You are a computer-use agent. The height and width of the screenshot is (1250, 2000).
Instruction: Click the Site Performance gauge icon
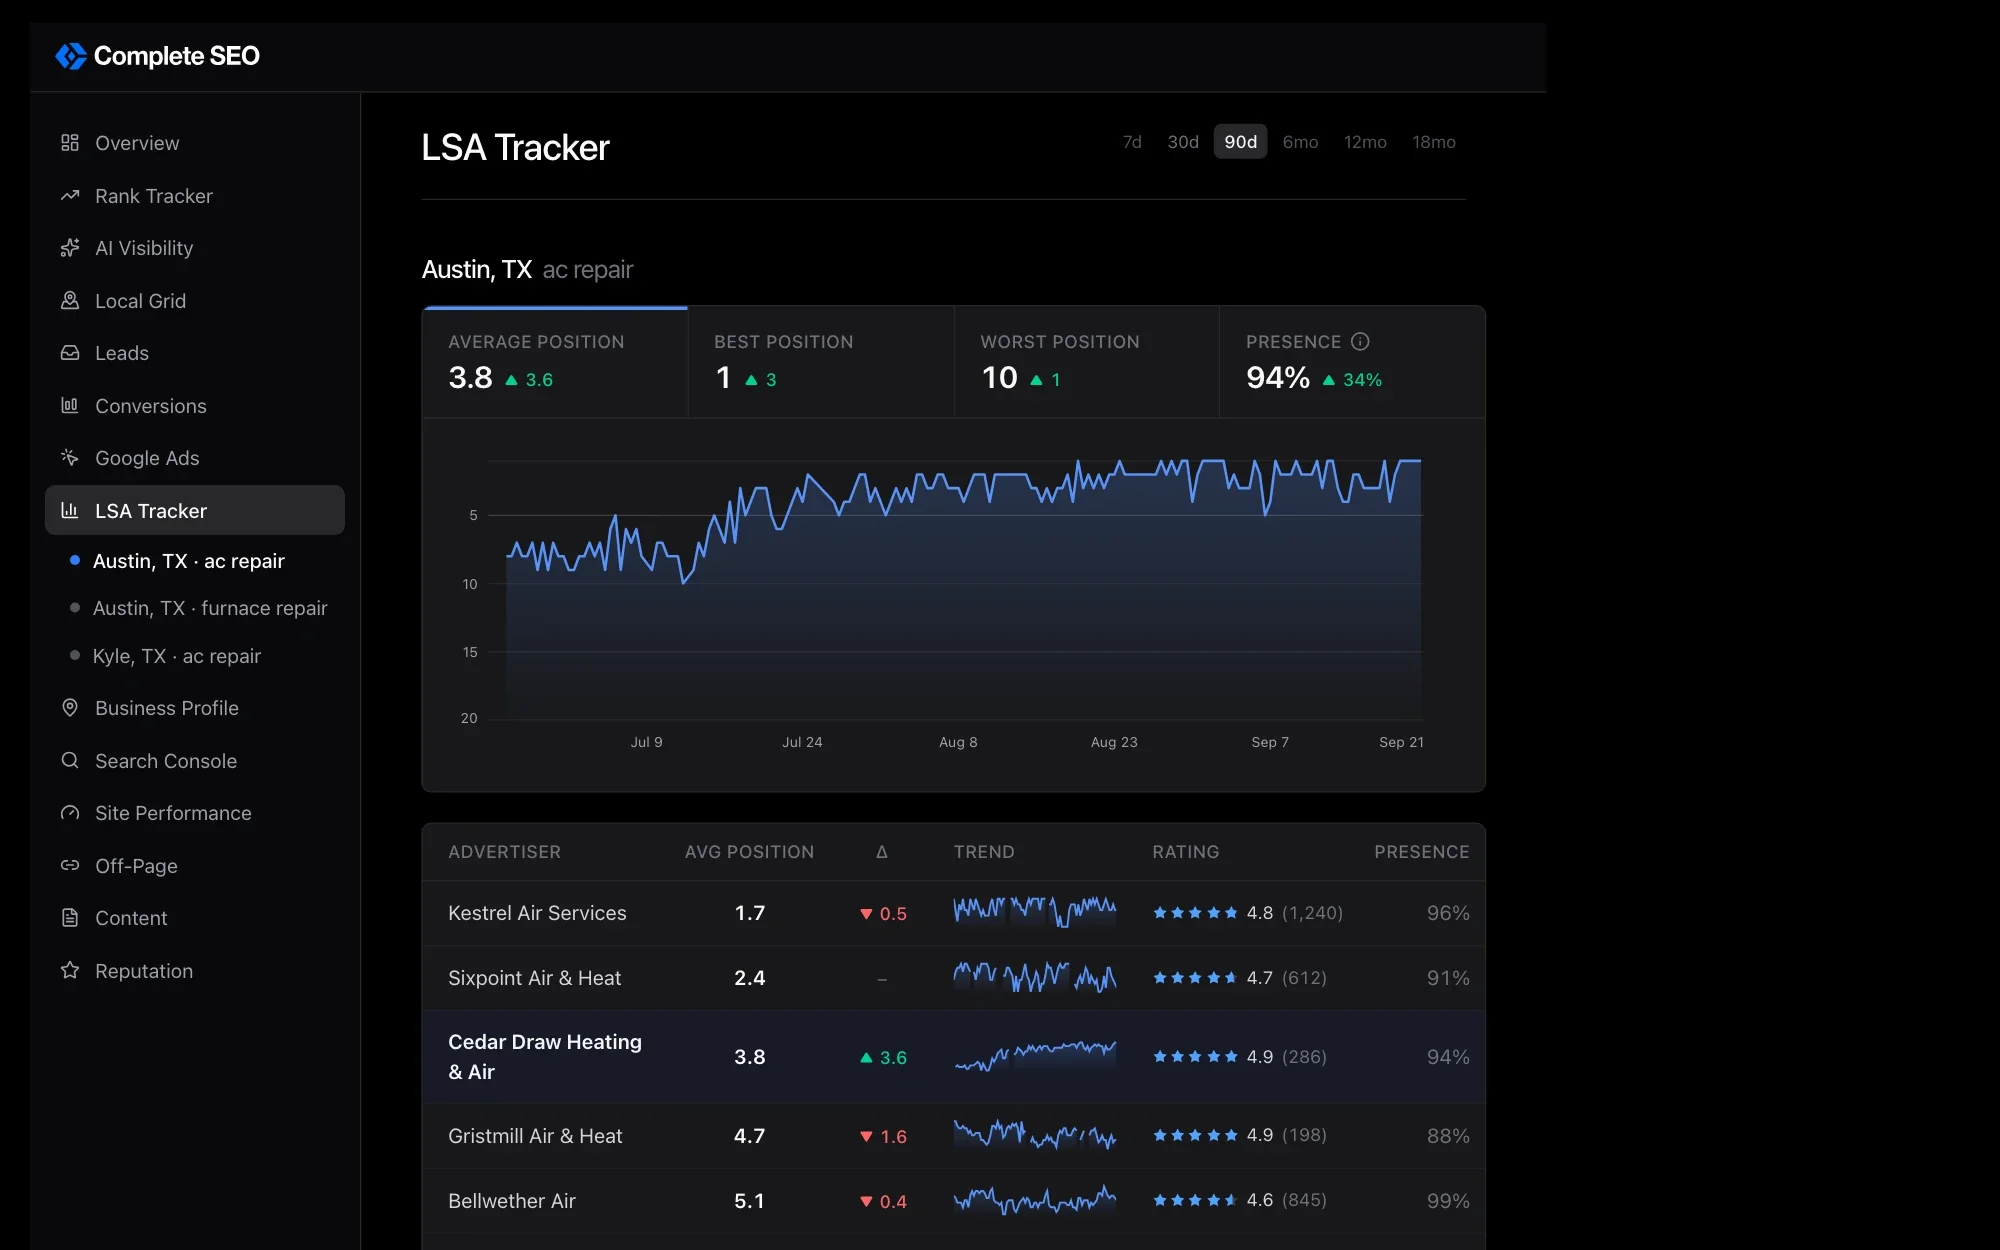70,813
